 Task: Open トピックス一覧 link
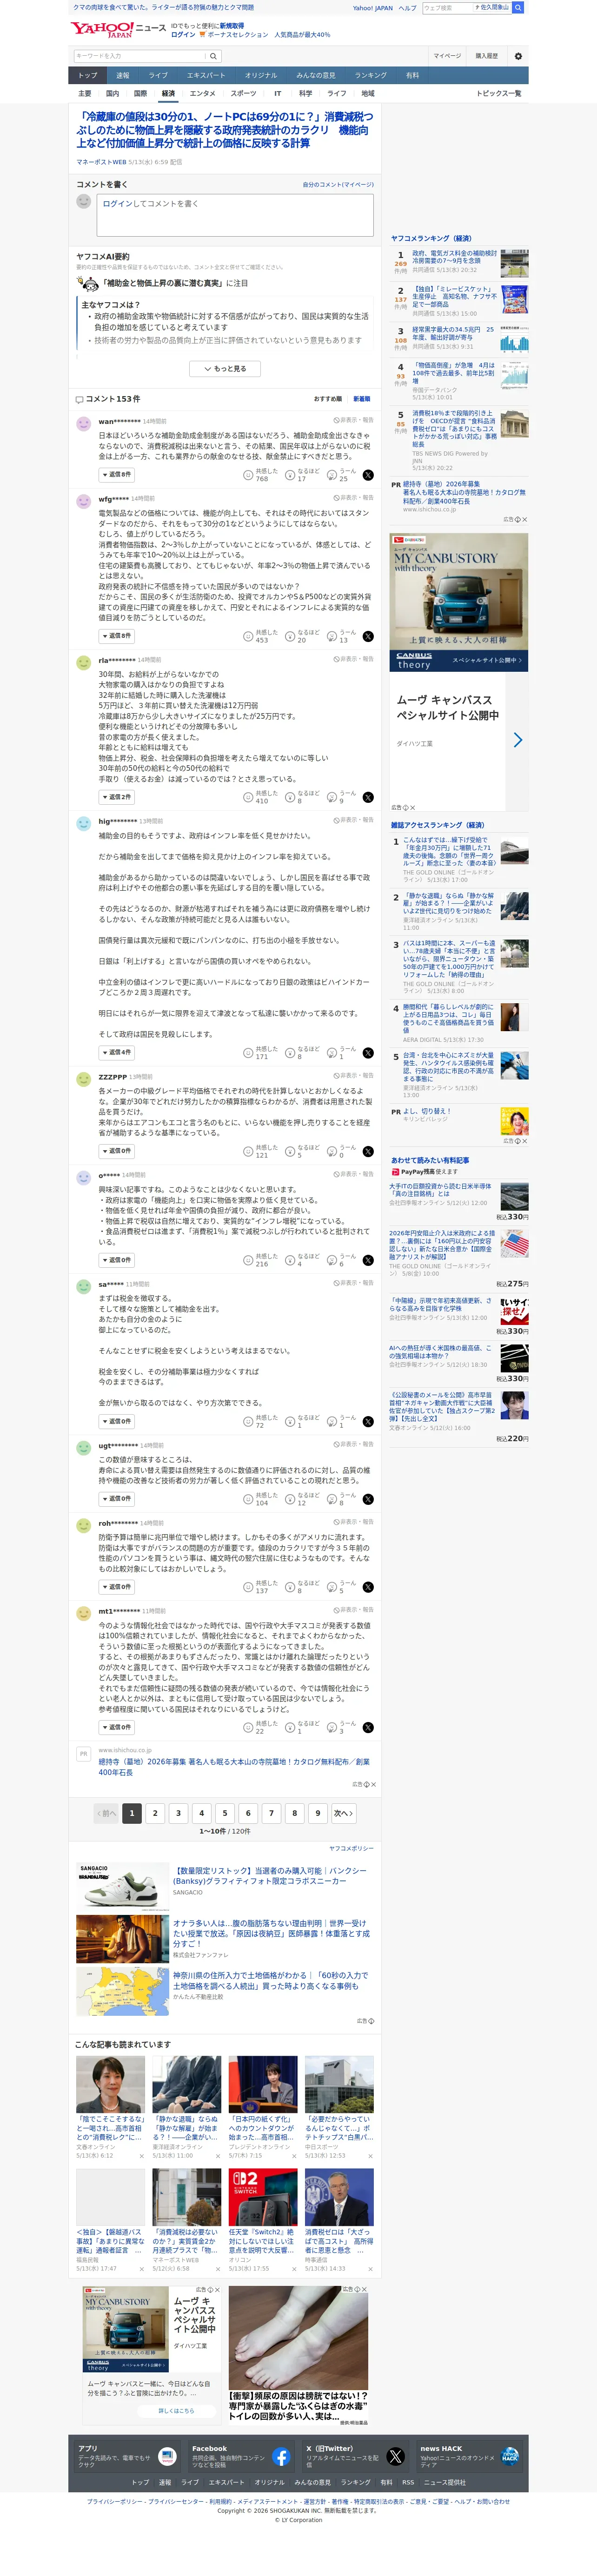pos(499,94)
